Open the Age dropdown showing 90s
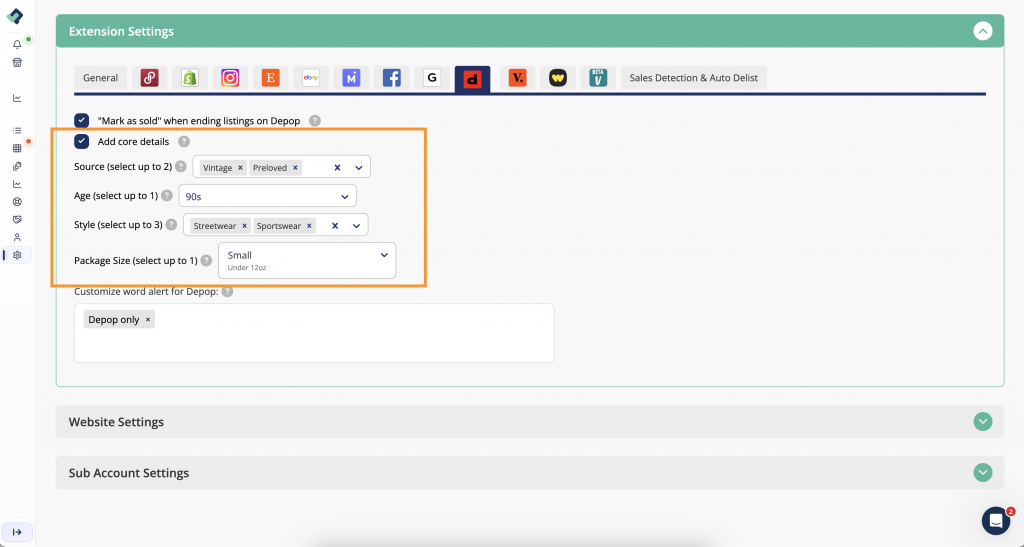The width and height of the screenshot is (1024, 547). [x=267, y=196]
